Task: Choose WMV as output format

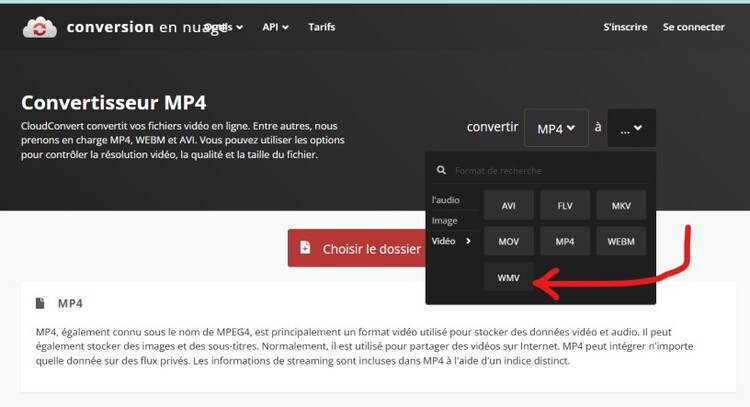Action: [x=508, y=277]
